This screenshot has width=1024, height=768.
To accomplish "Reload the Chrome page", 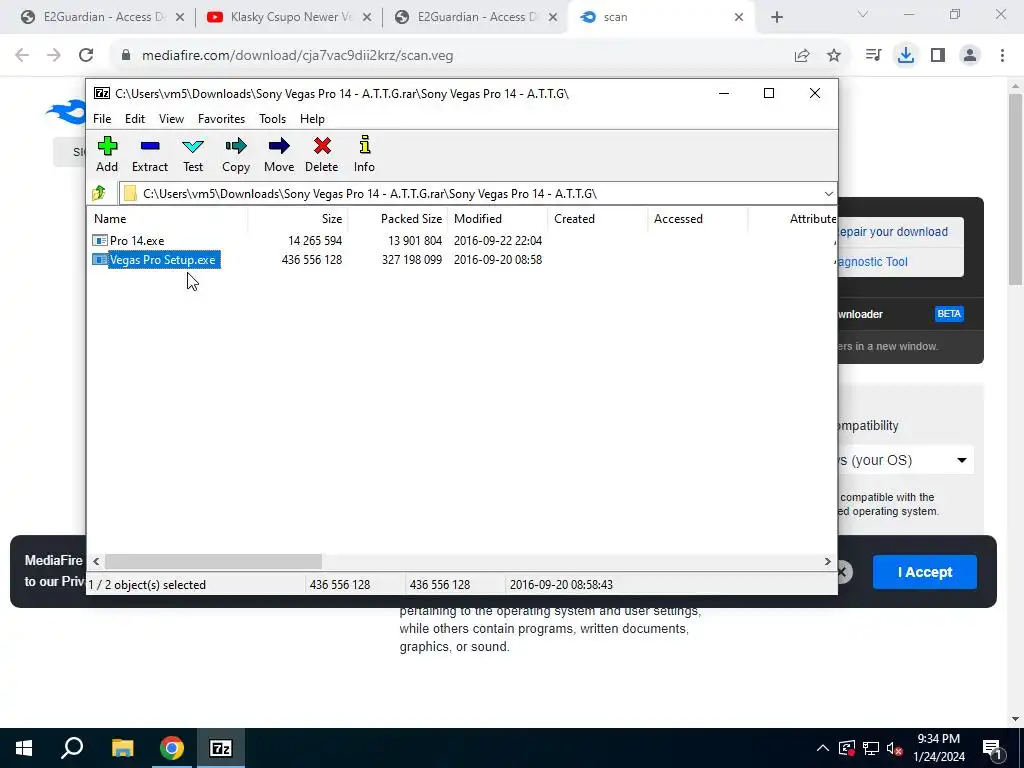I will (x=86, y=56).
